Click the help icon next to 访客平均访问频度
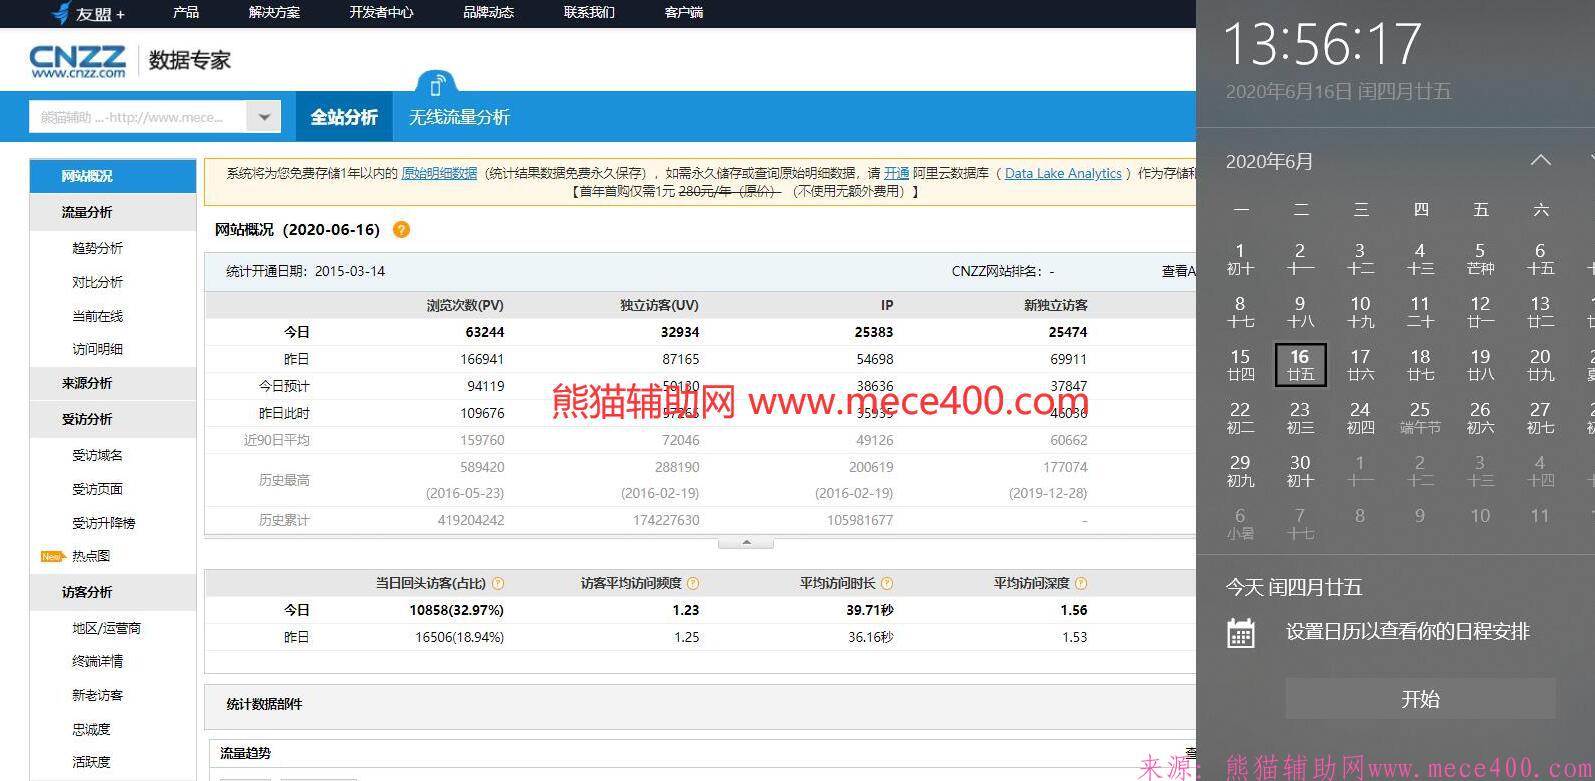Viewport: 1595px width, 781px height. pos(693,583)
